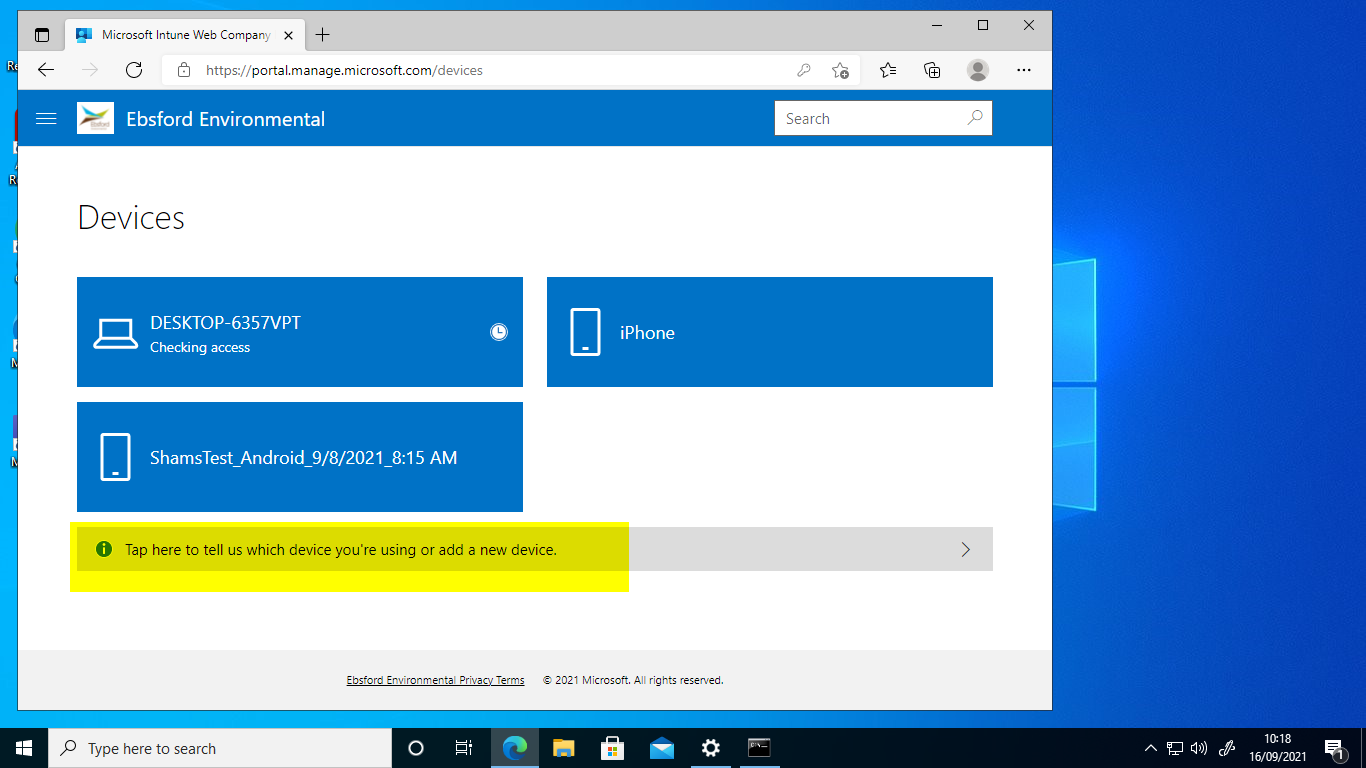The image size is (1366, 768).
Task: Click the 'Devices' page heading
Action: coord(131,217)
